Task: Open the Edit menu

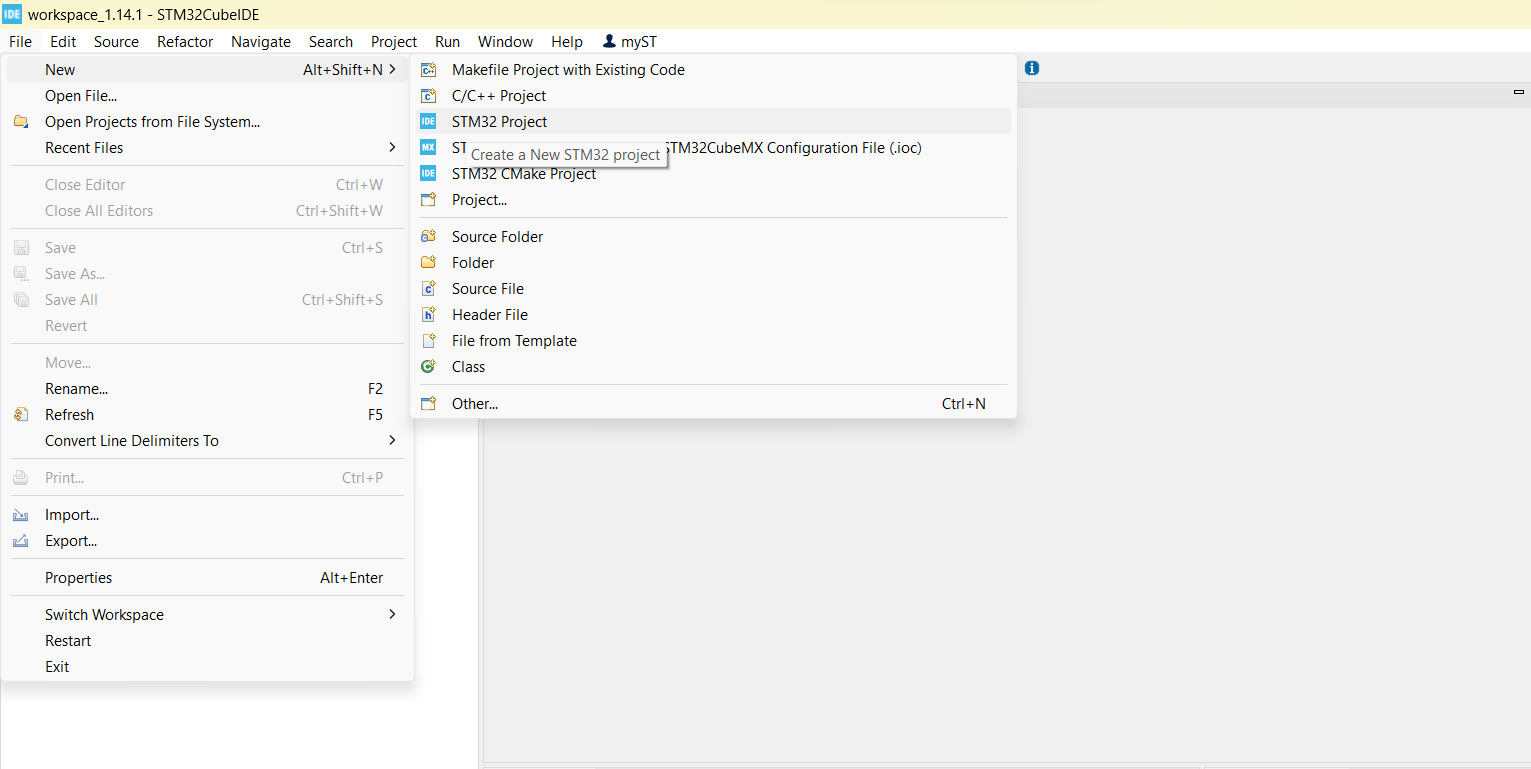Action: [63, 42]
